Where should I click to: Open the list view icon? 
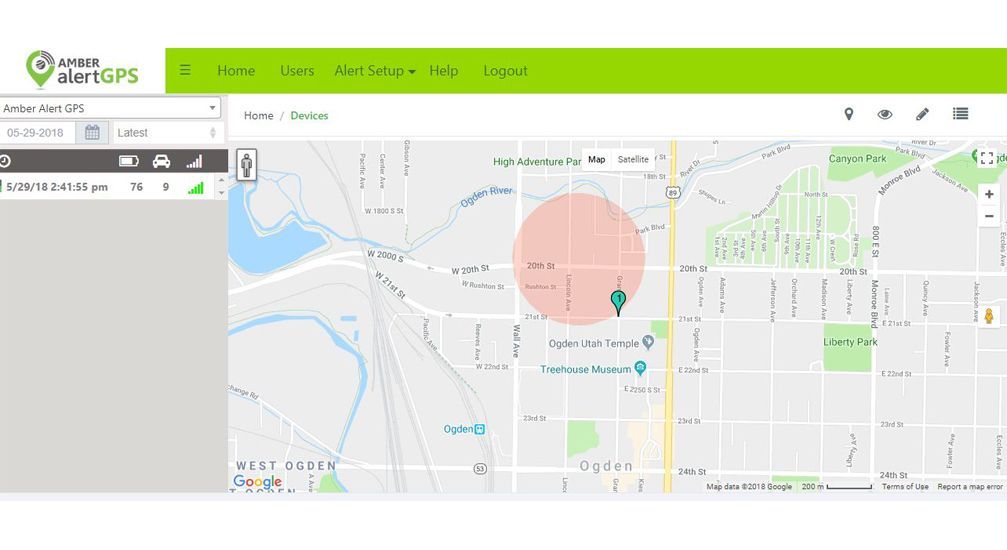click(x=960, y=114)
